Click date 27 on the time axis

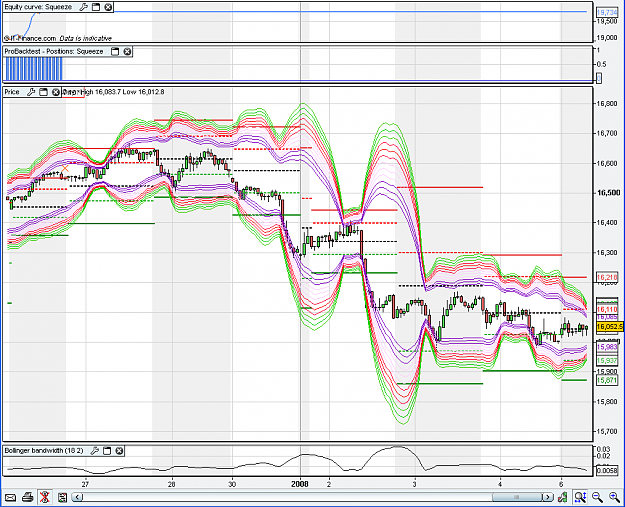click(x=85, y=484)
